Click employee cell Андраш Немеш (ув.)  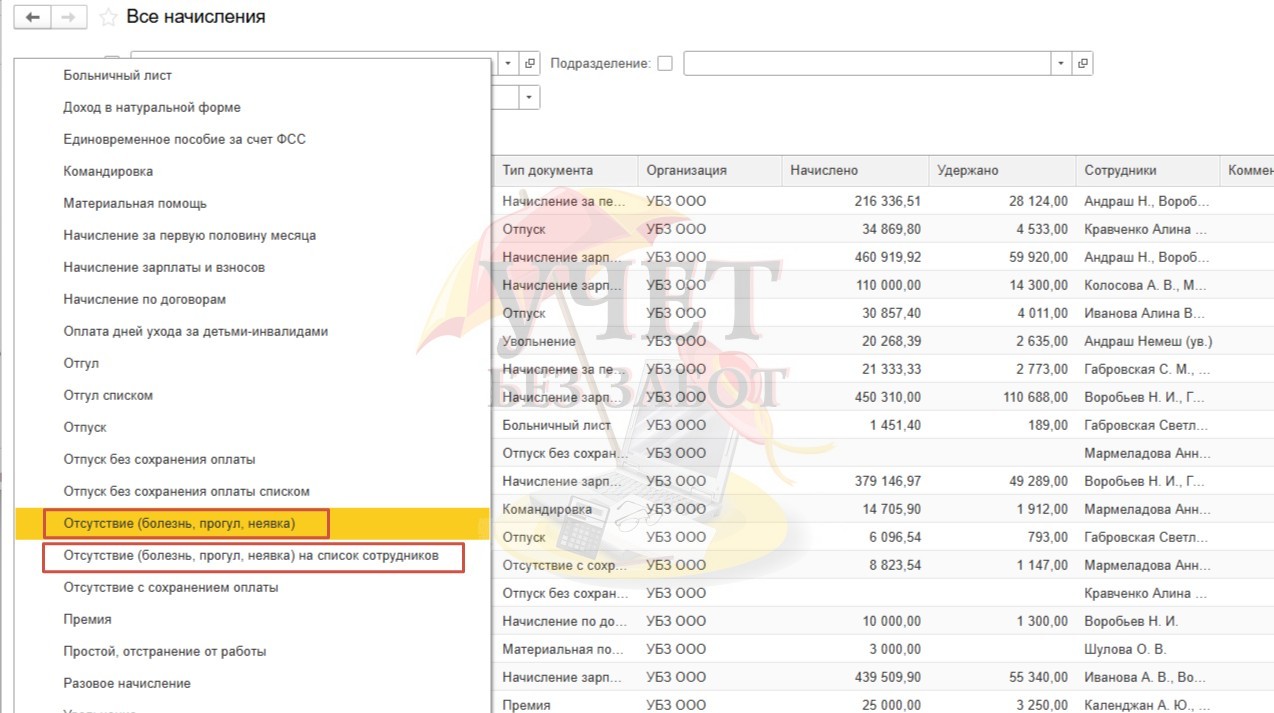point(1148,341)
